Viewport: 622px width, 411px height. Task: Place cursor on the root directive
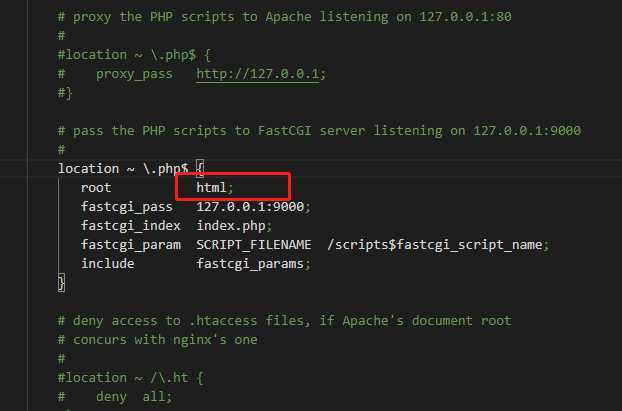click(x=96, y=188)
